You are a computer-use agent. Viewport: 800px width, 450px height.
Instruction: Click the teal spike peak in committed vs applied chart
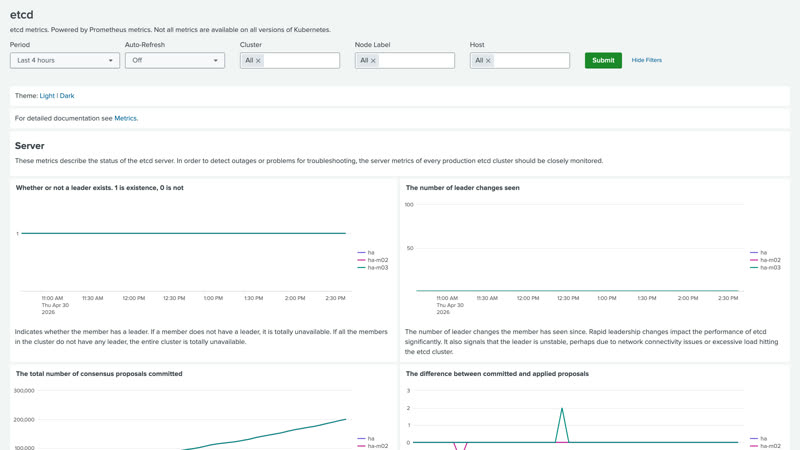[x=562, y=409]
